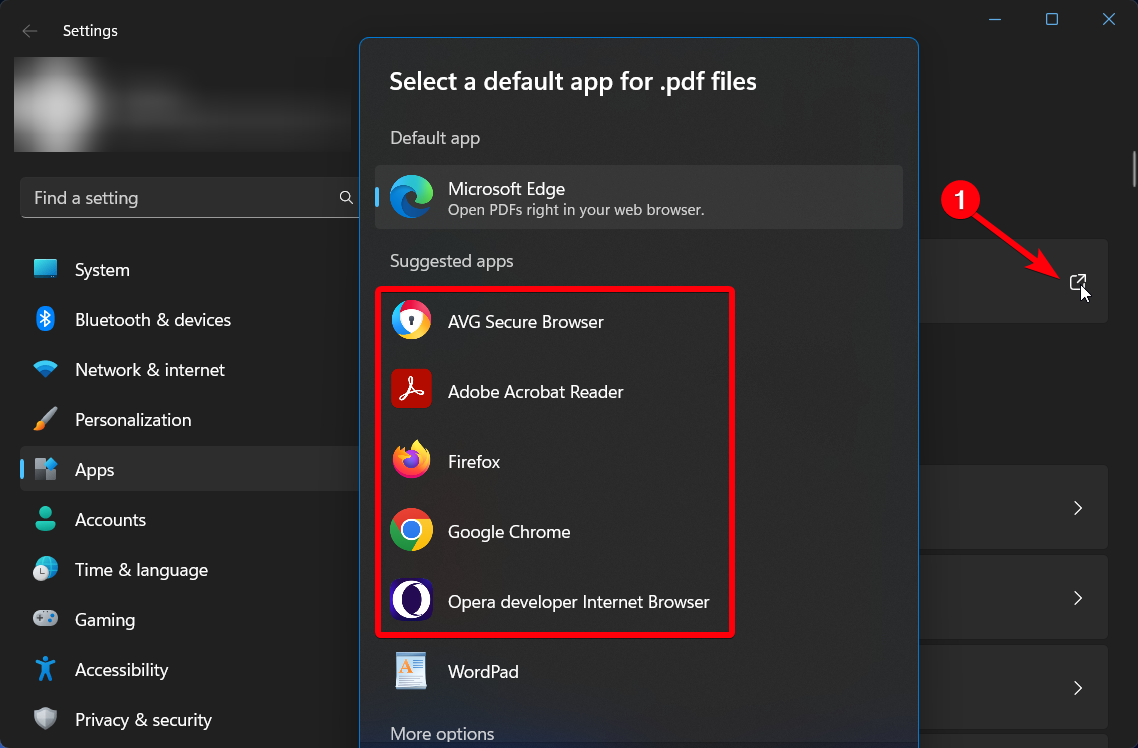The image size is (1138, 748).
Task: Click the Microsoft Edge default app entry
Action: 639,197
